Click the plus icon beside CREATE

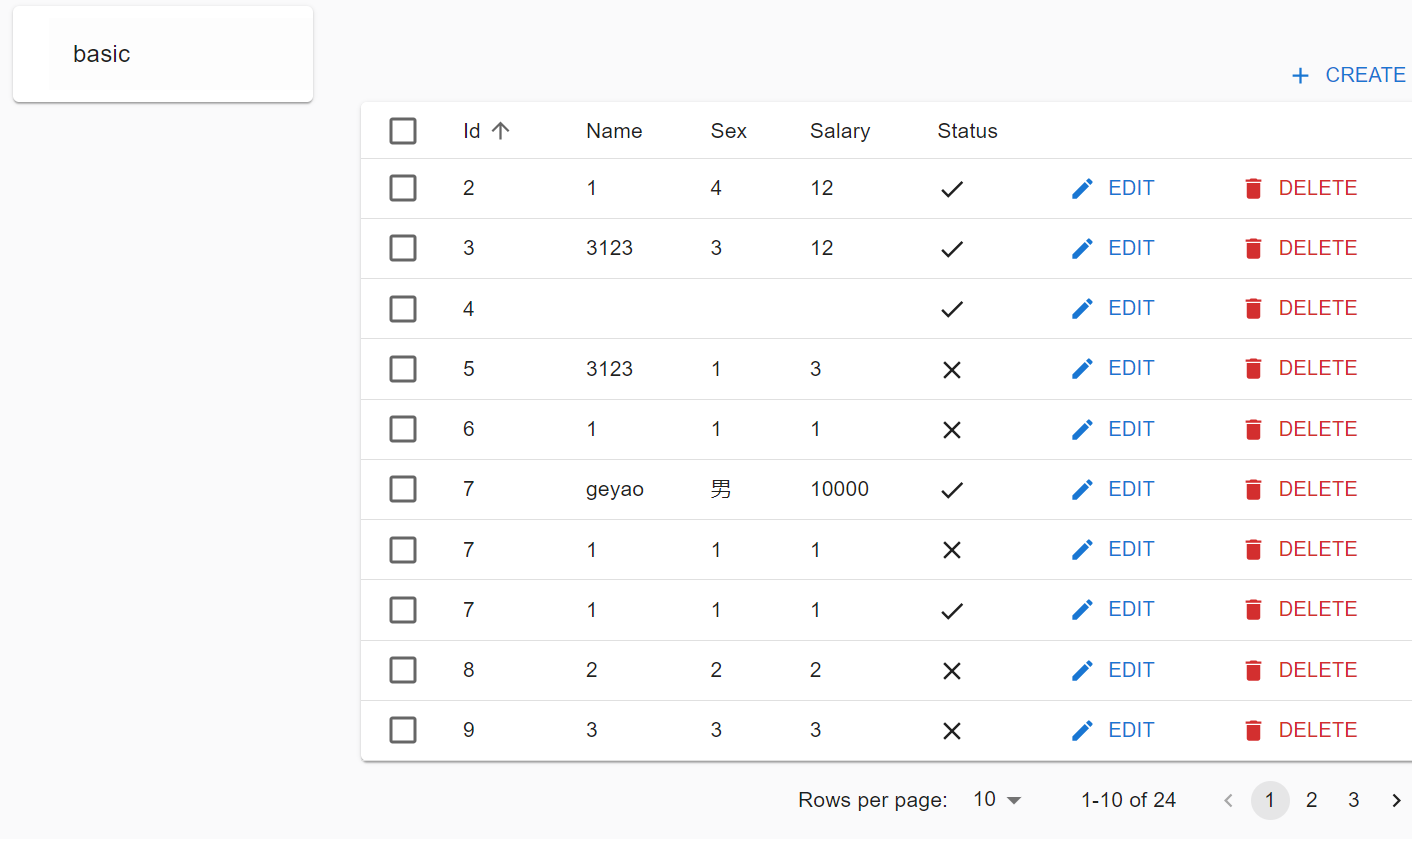click(1299, 75)
